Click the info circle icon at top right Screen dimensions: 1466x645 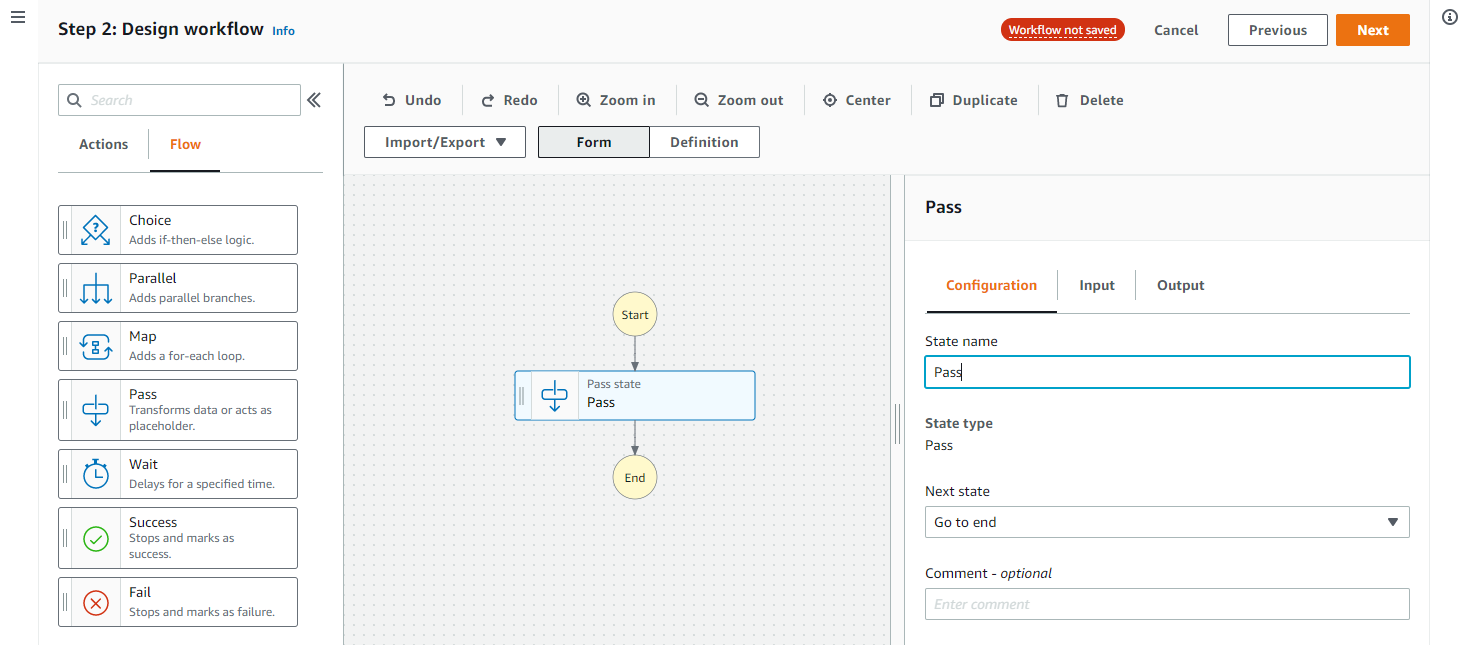click(1450, 18)
